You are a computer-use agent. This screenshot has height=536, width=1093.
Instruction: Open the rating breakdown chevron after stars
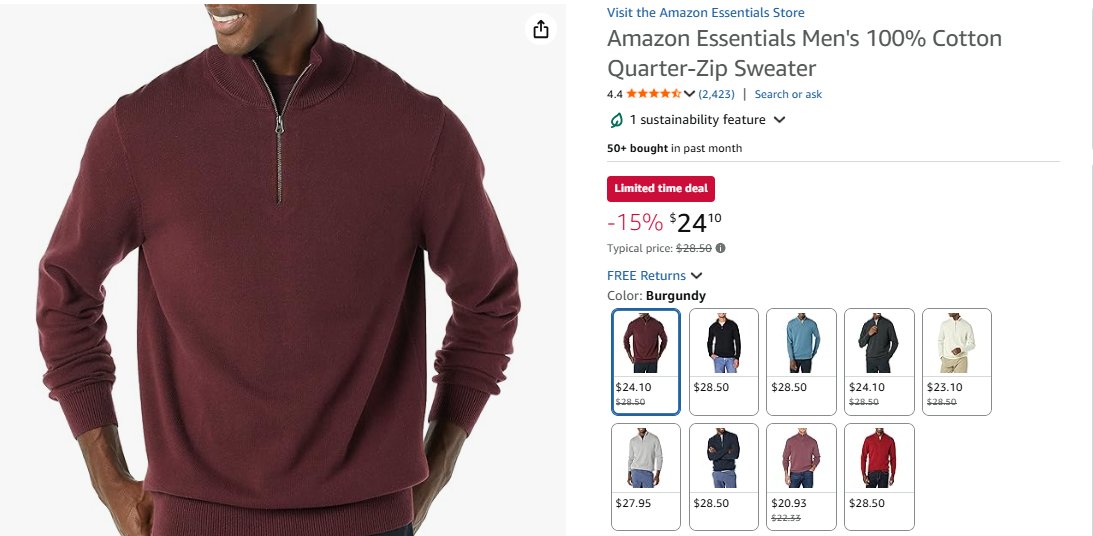point(689,94)
